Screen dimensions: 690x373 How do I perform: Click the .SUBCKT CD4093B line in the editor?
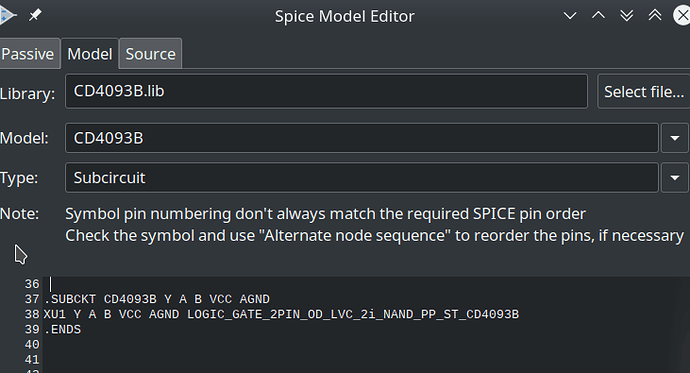pos(157,299)
